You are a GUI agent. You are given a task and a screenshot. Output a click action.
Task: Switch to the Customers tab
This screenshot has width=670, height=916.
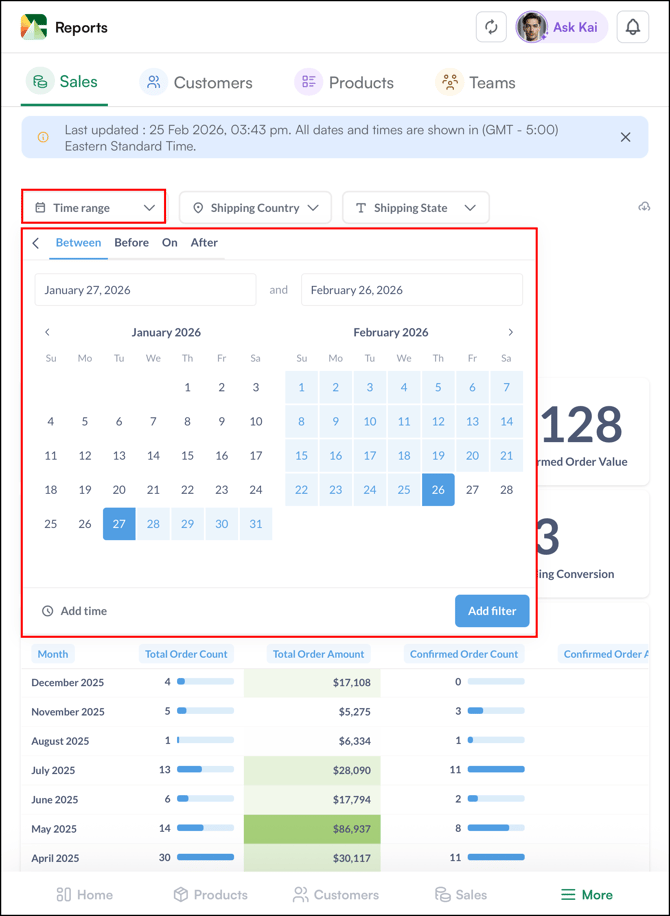point(196,83)
